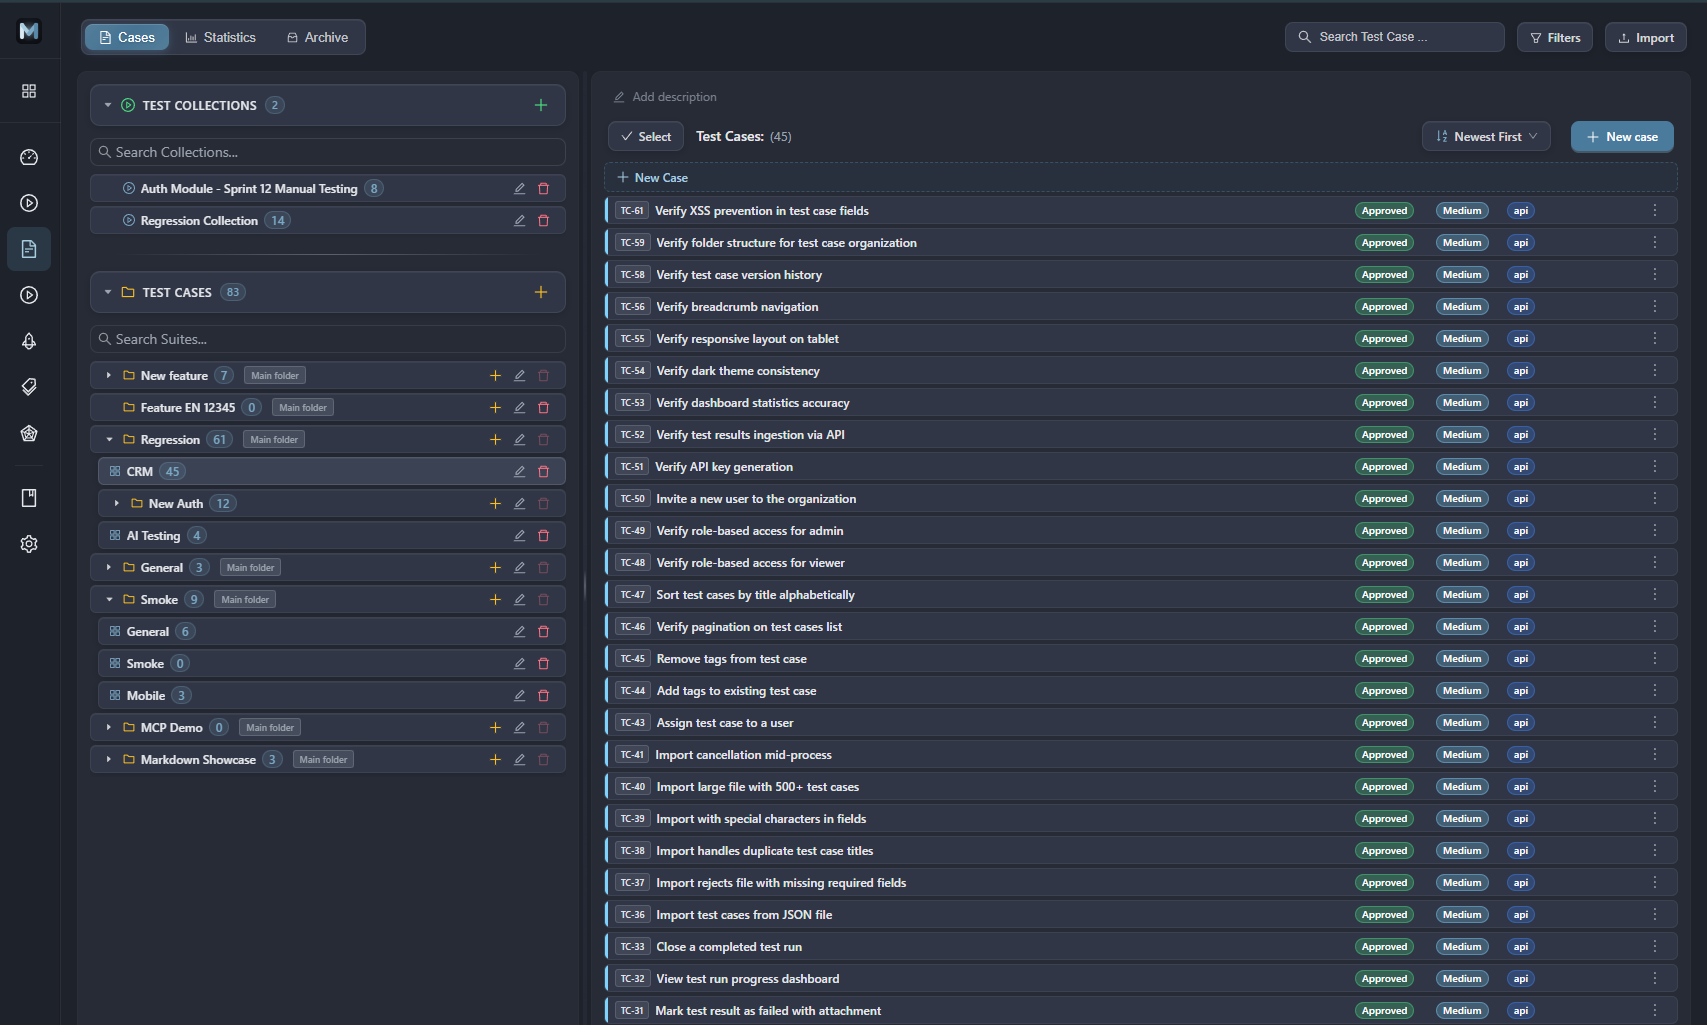Add a new test collection with plus icon
This screenshot has width=1707, height=1025.
click(541, 105)
